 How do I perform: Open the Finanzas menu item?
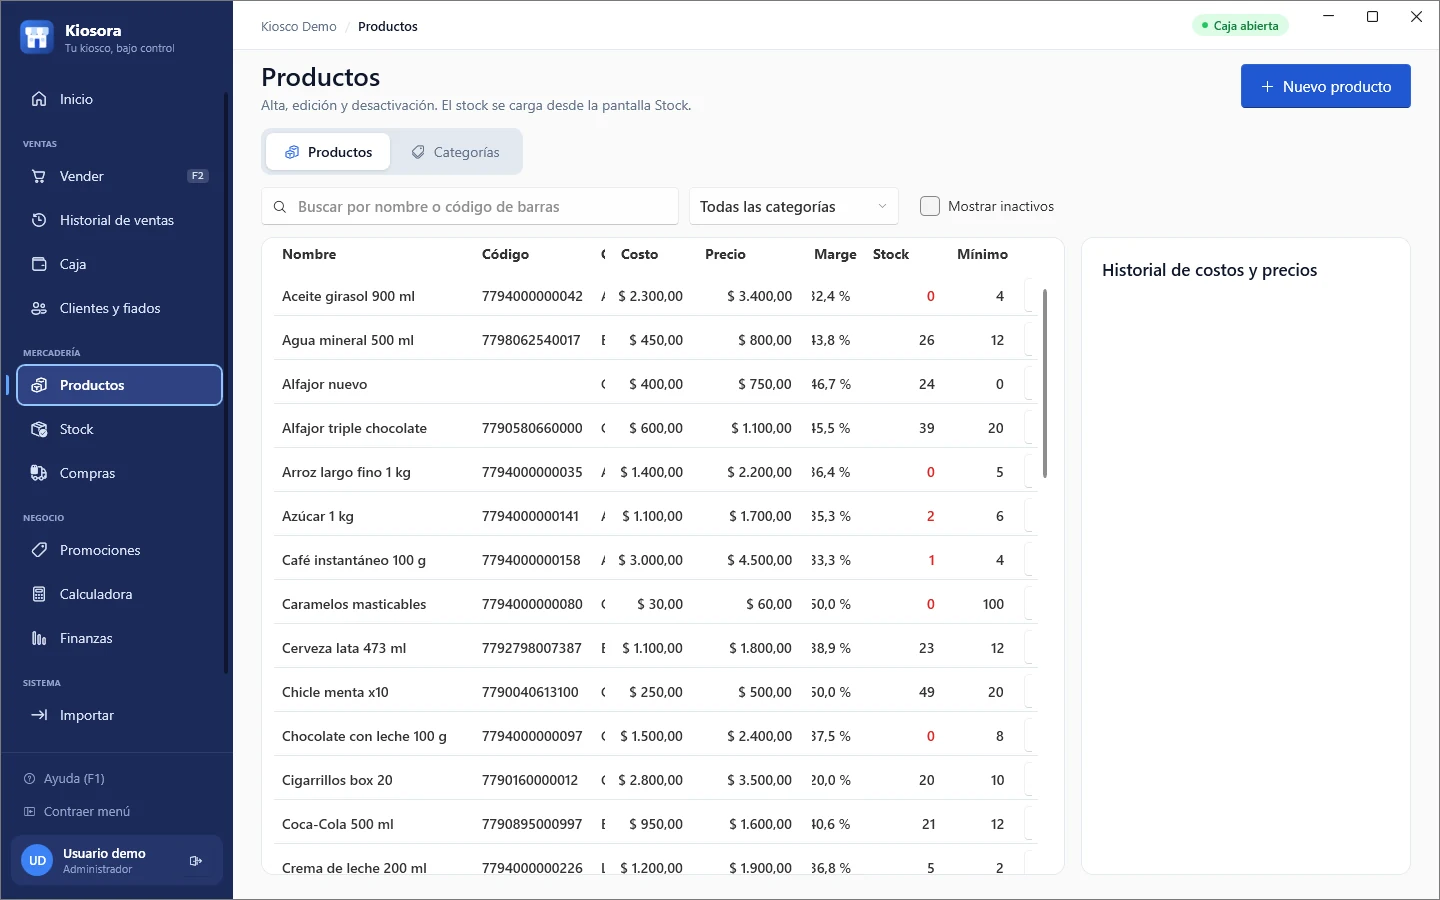(119, 638)
